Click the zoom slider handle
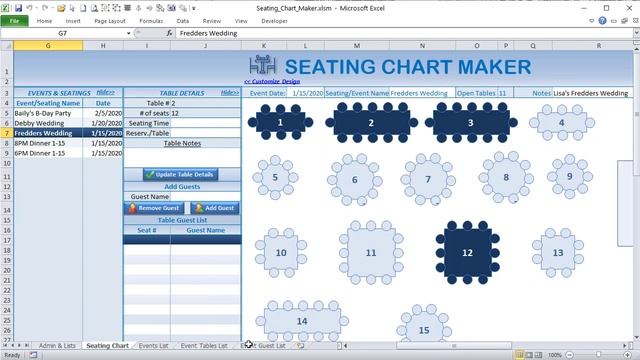This screenshot has width=640, height=360. tap(598, 355)
